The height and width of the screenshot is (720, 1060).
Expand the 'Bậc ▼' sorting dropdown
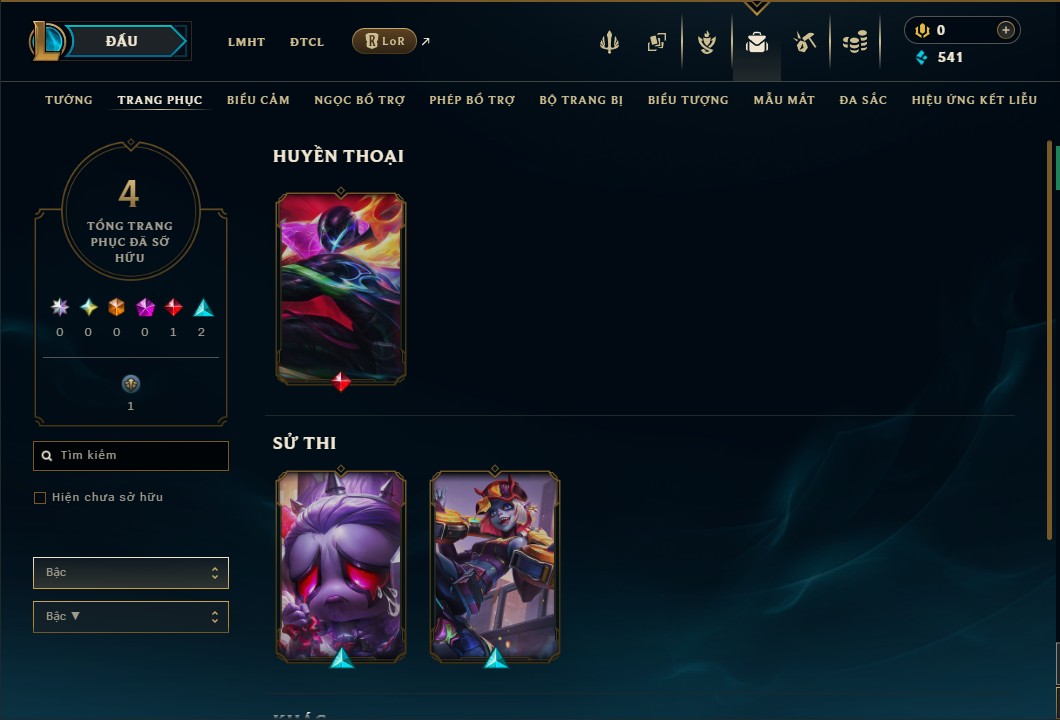coord(130,617)
